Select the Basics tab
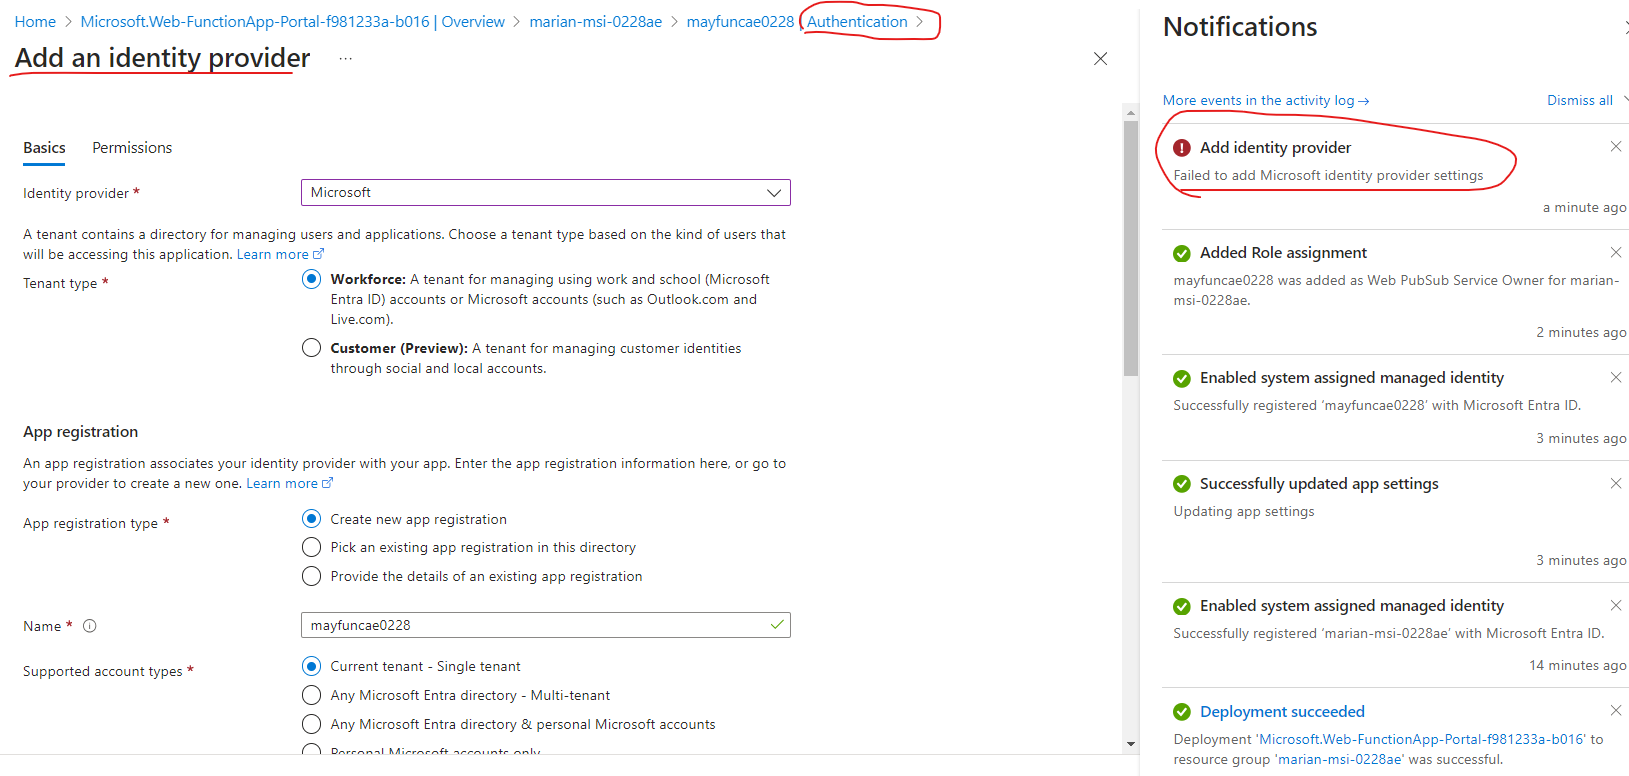The height and width of the screenshot is (776, 1629). click(44, 147)
